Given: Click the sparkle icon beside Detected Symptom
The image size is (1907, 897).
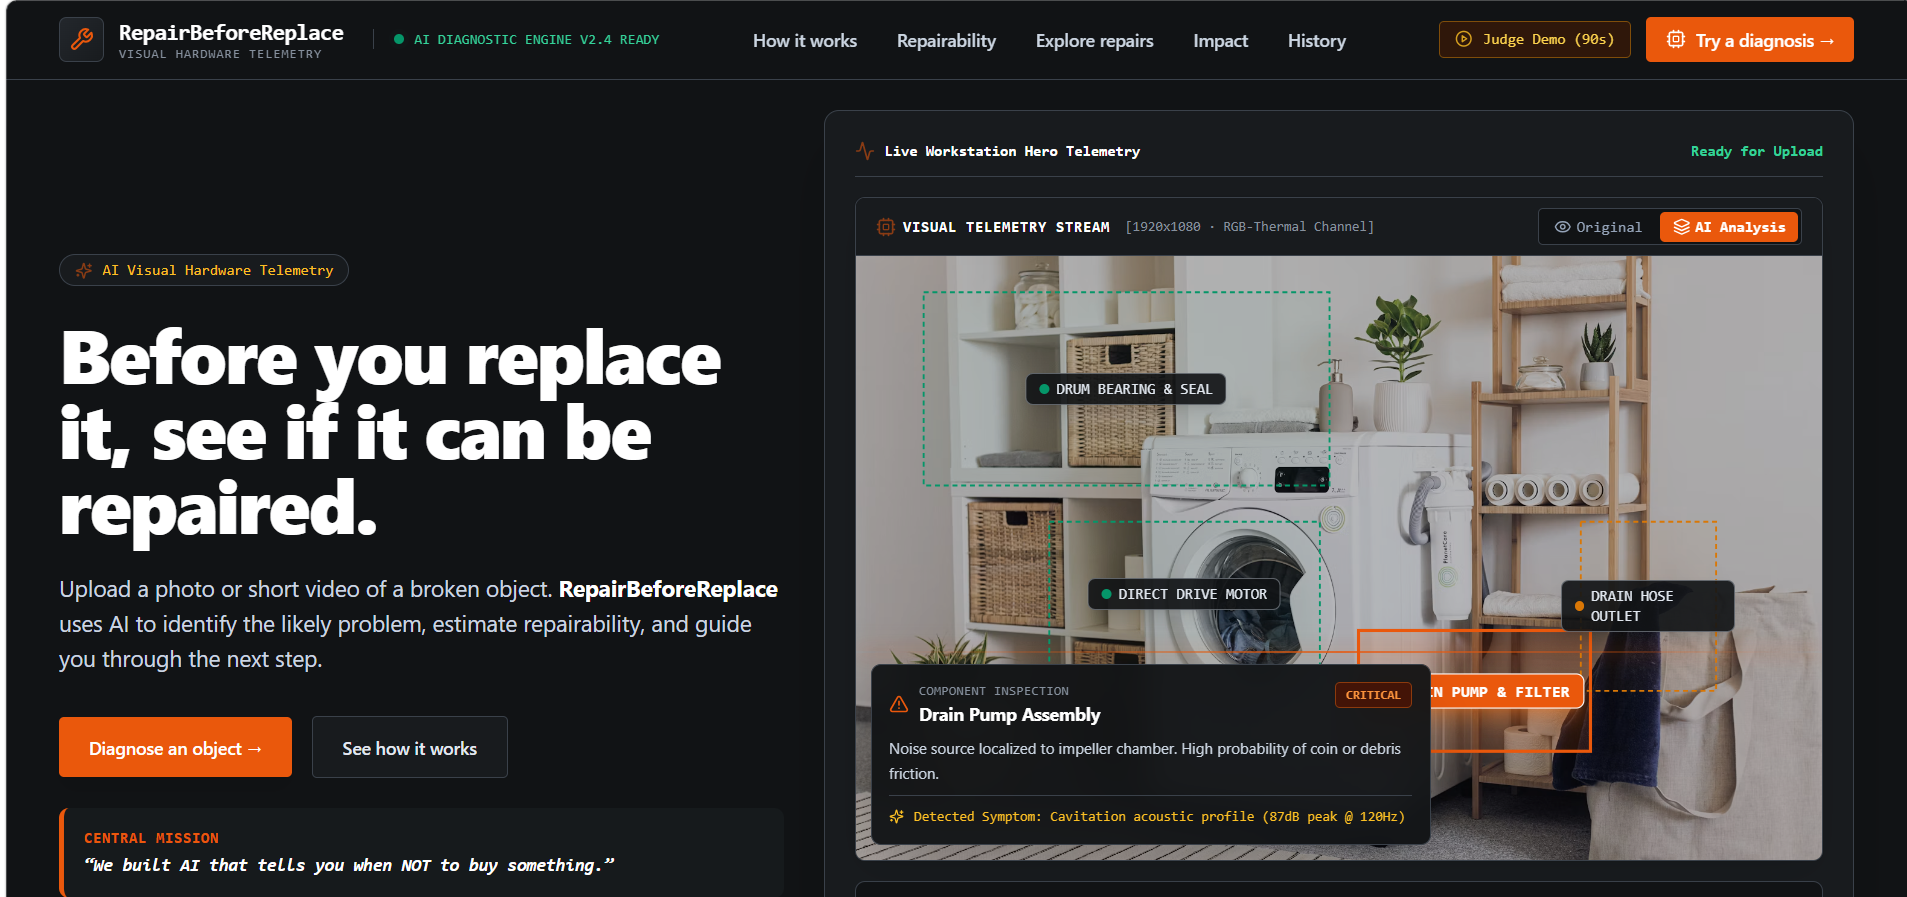Looking at the screenshot, I should [x=897, y=816].
